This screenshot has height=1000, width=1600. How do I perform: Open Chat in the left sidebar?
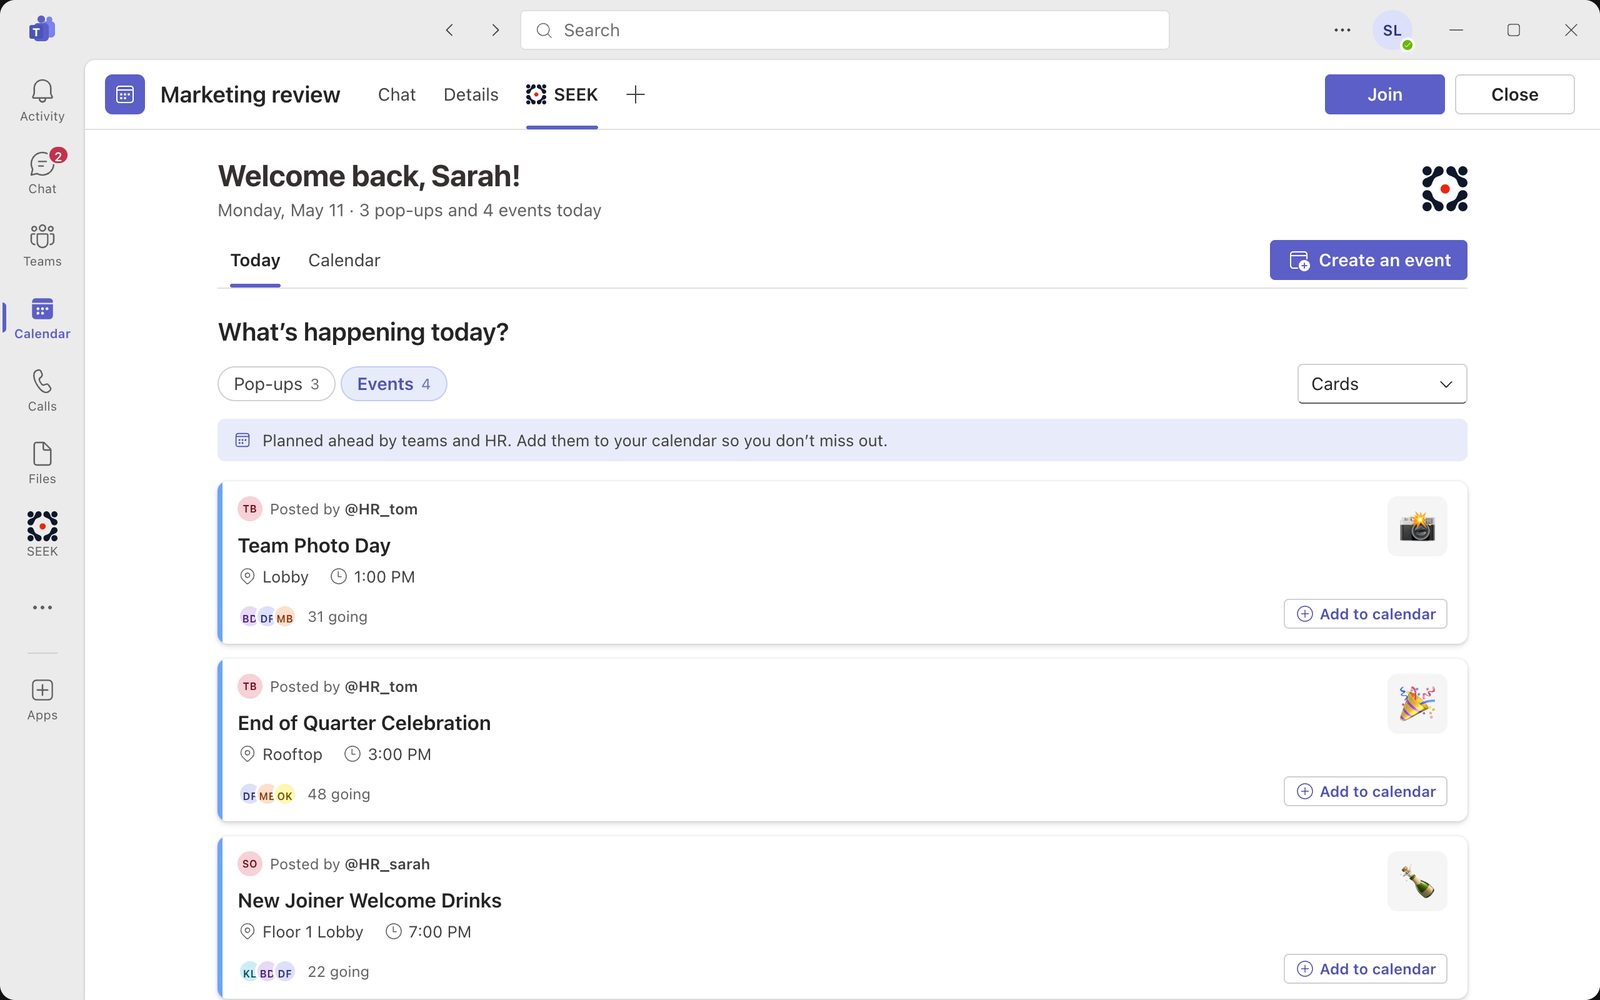(42, 173)
